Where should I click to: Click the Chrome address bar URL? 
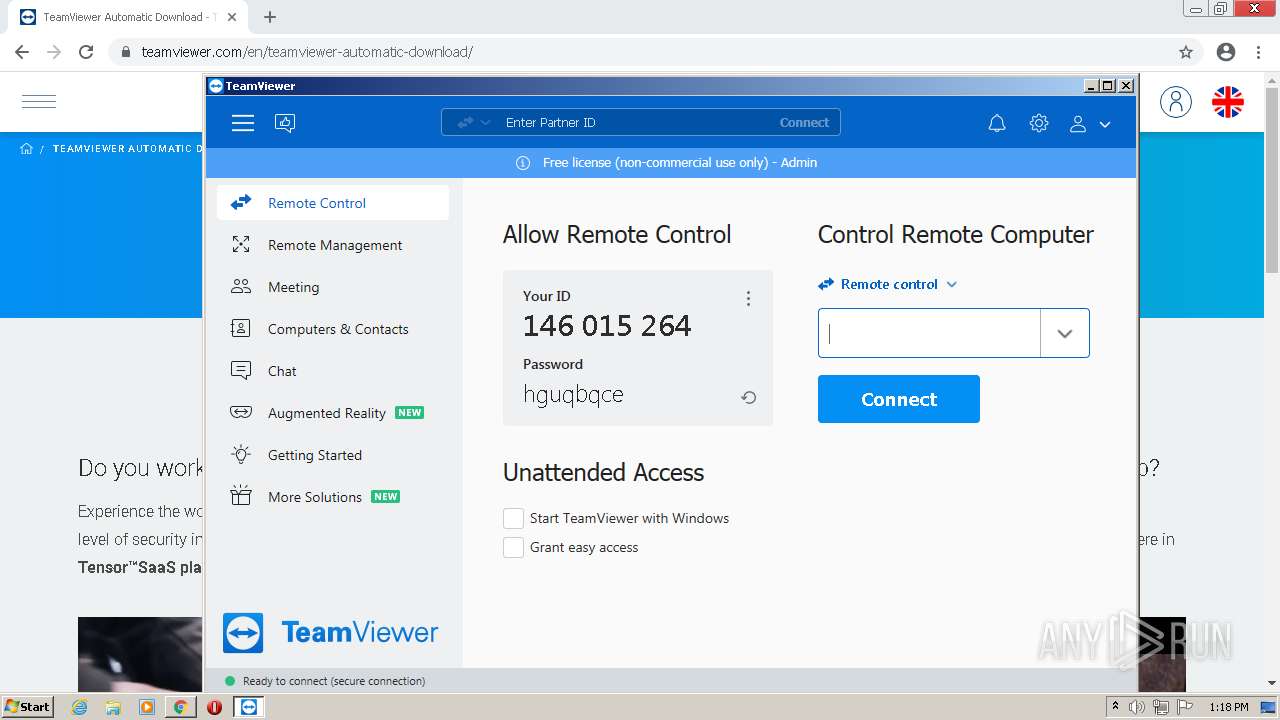tap(307, 52)
